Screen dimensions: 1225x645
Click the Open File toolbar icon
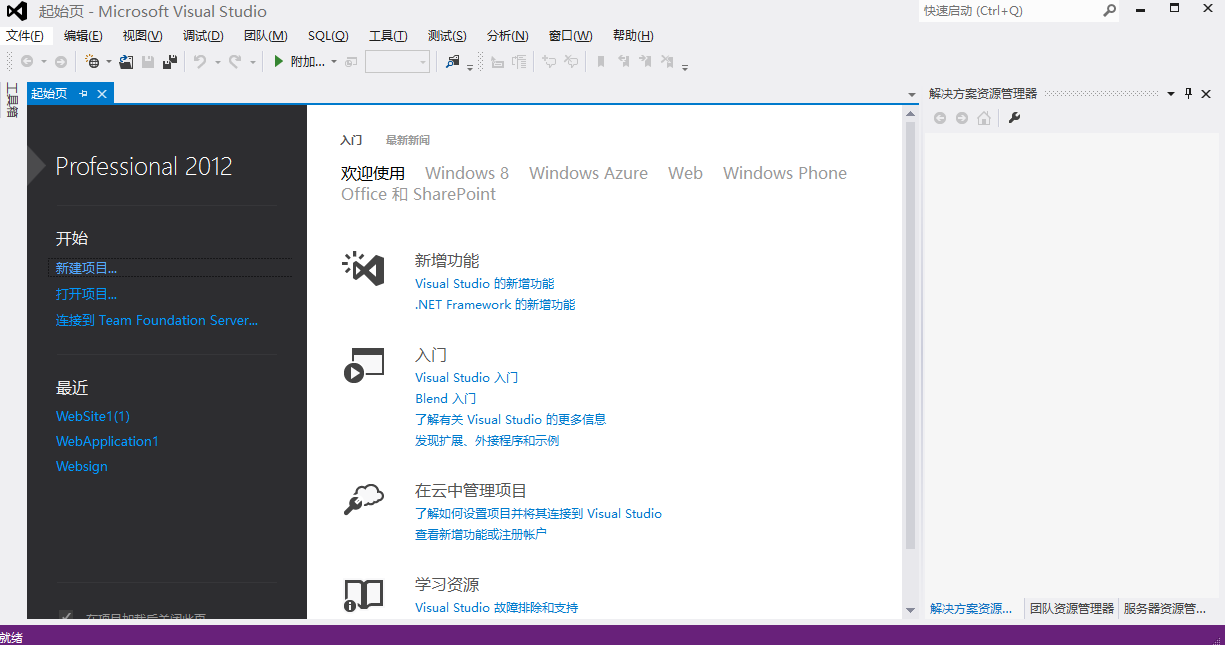[126, 62]
